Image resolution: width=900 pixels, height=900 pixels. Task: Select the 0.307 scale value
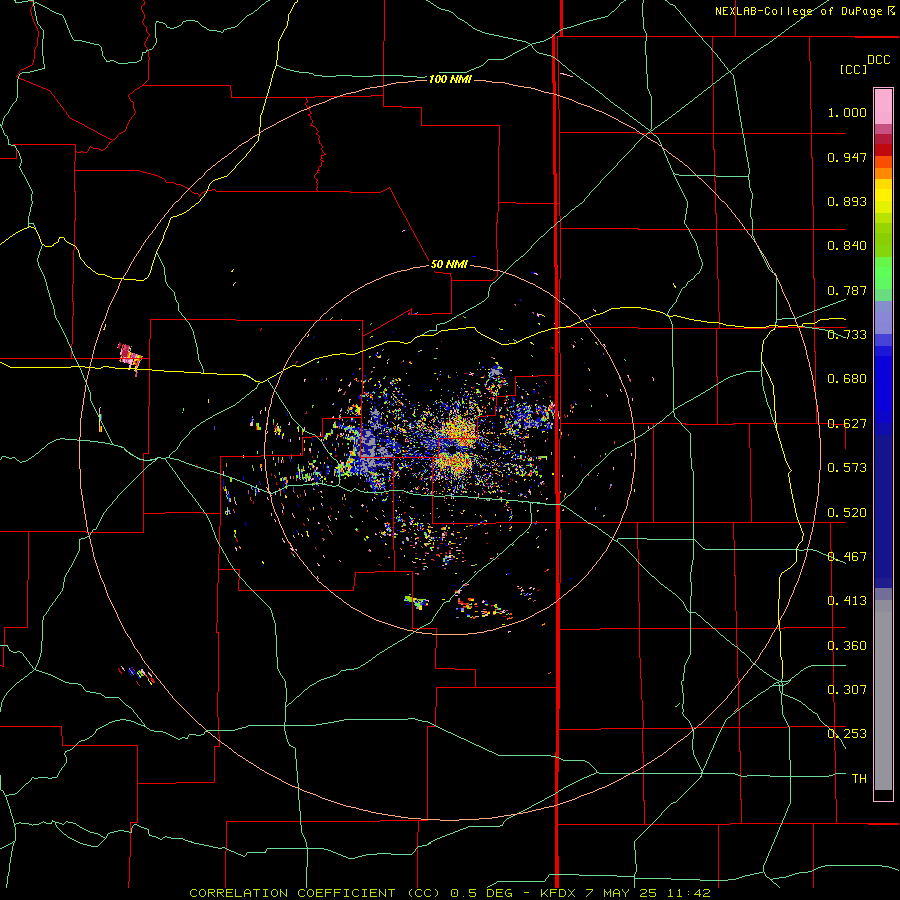click(847, 690)
